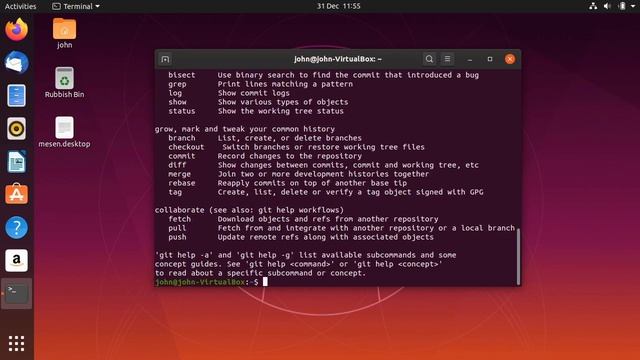Click the 'tag' command text
Screen dimensions: 640x360
(175, 192)
